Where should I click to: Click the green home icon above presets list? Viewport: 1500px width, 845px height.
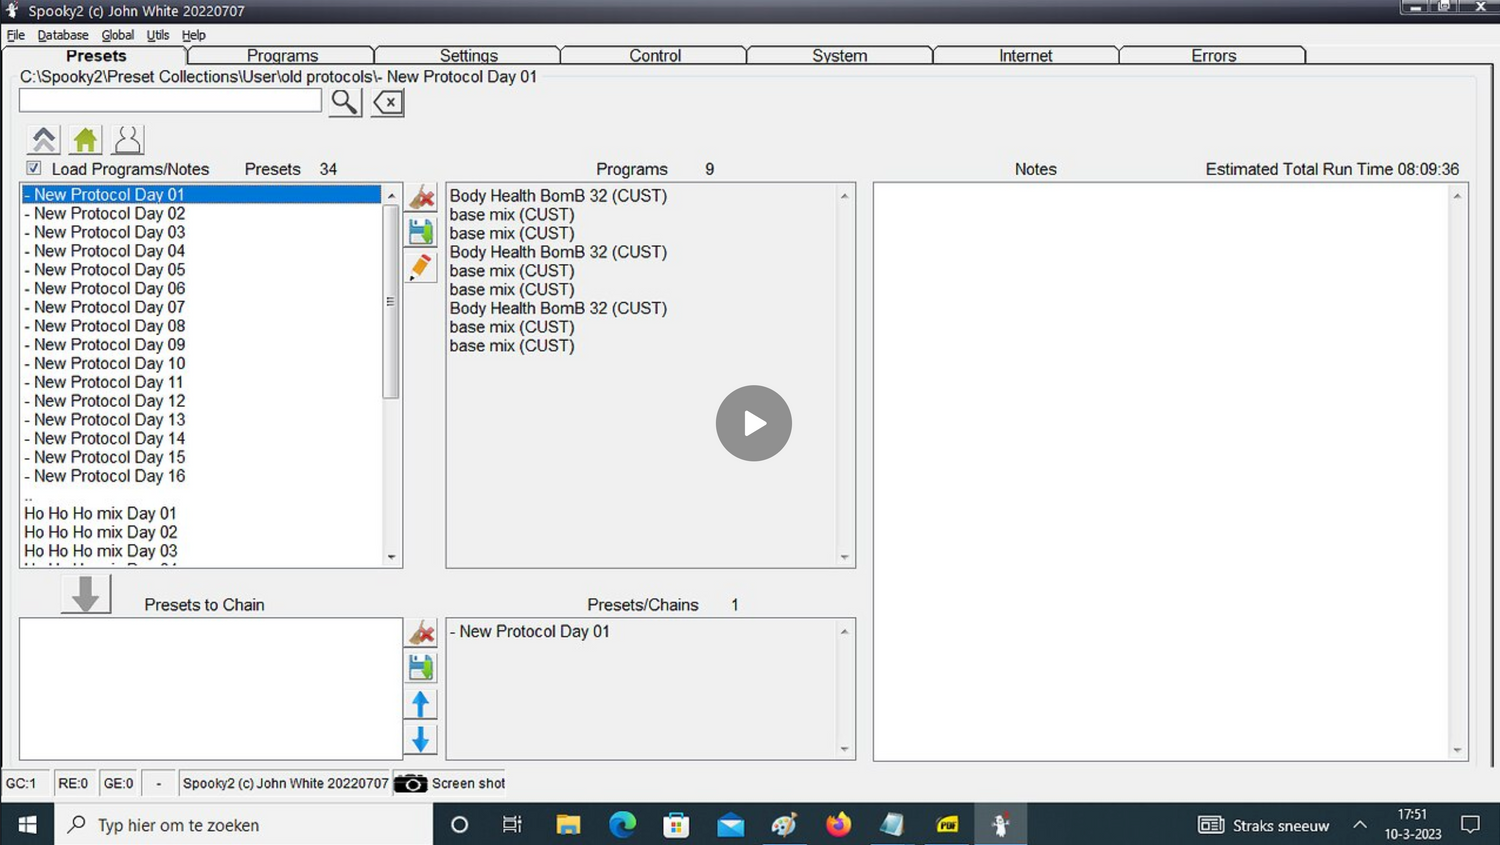click(85, 139)
